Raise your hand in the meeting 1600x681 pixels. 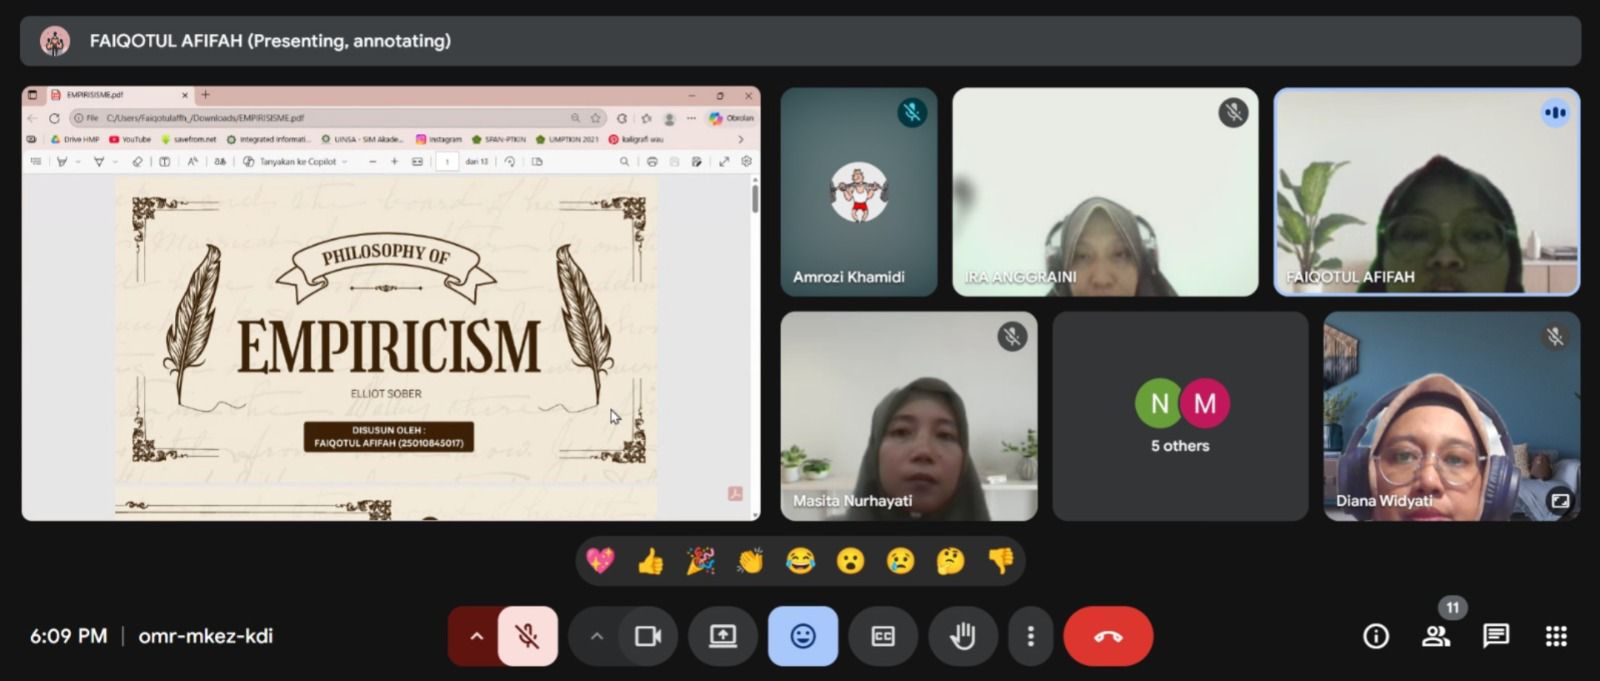963,636
